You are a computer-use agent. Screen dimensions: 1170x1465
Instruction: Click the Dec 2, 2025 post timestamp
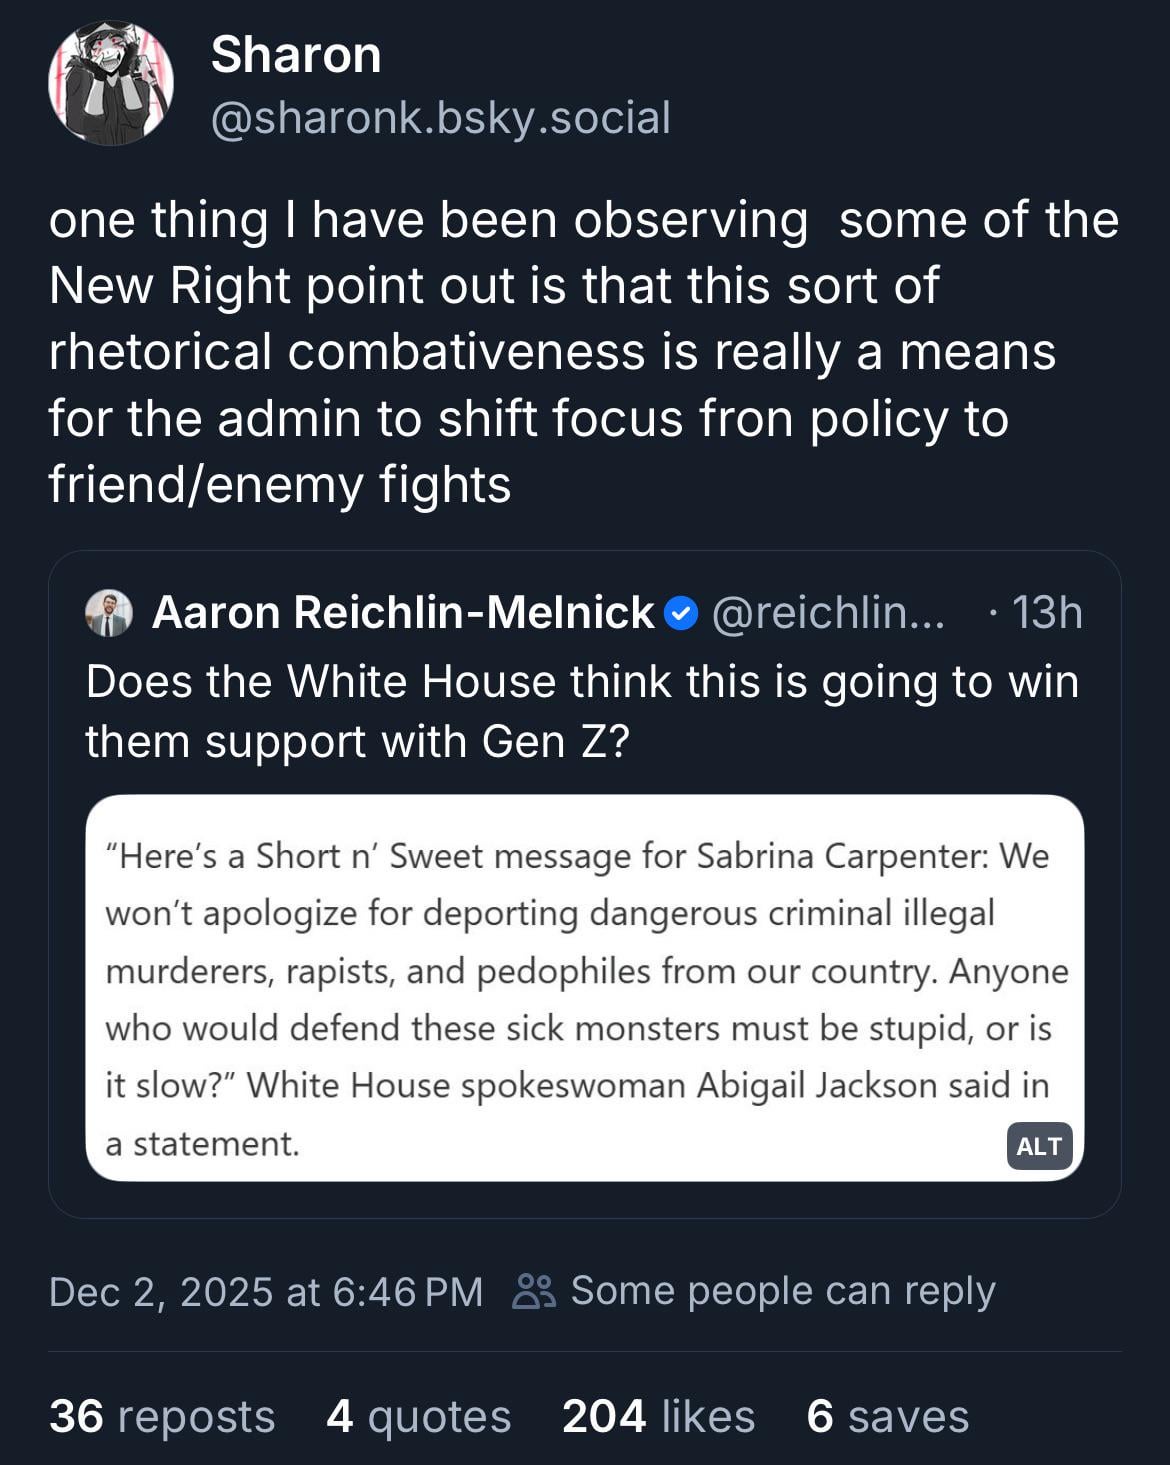(265, 1292)
